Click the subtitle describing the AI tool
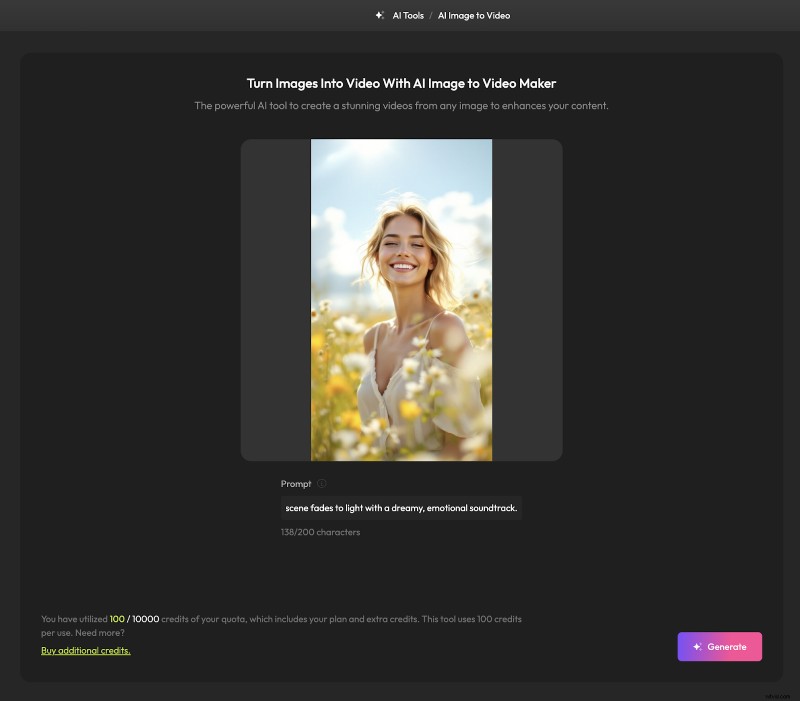This screenshot has height=701, width=800. click(400, 105)
